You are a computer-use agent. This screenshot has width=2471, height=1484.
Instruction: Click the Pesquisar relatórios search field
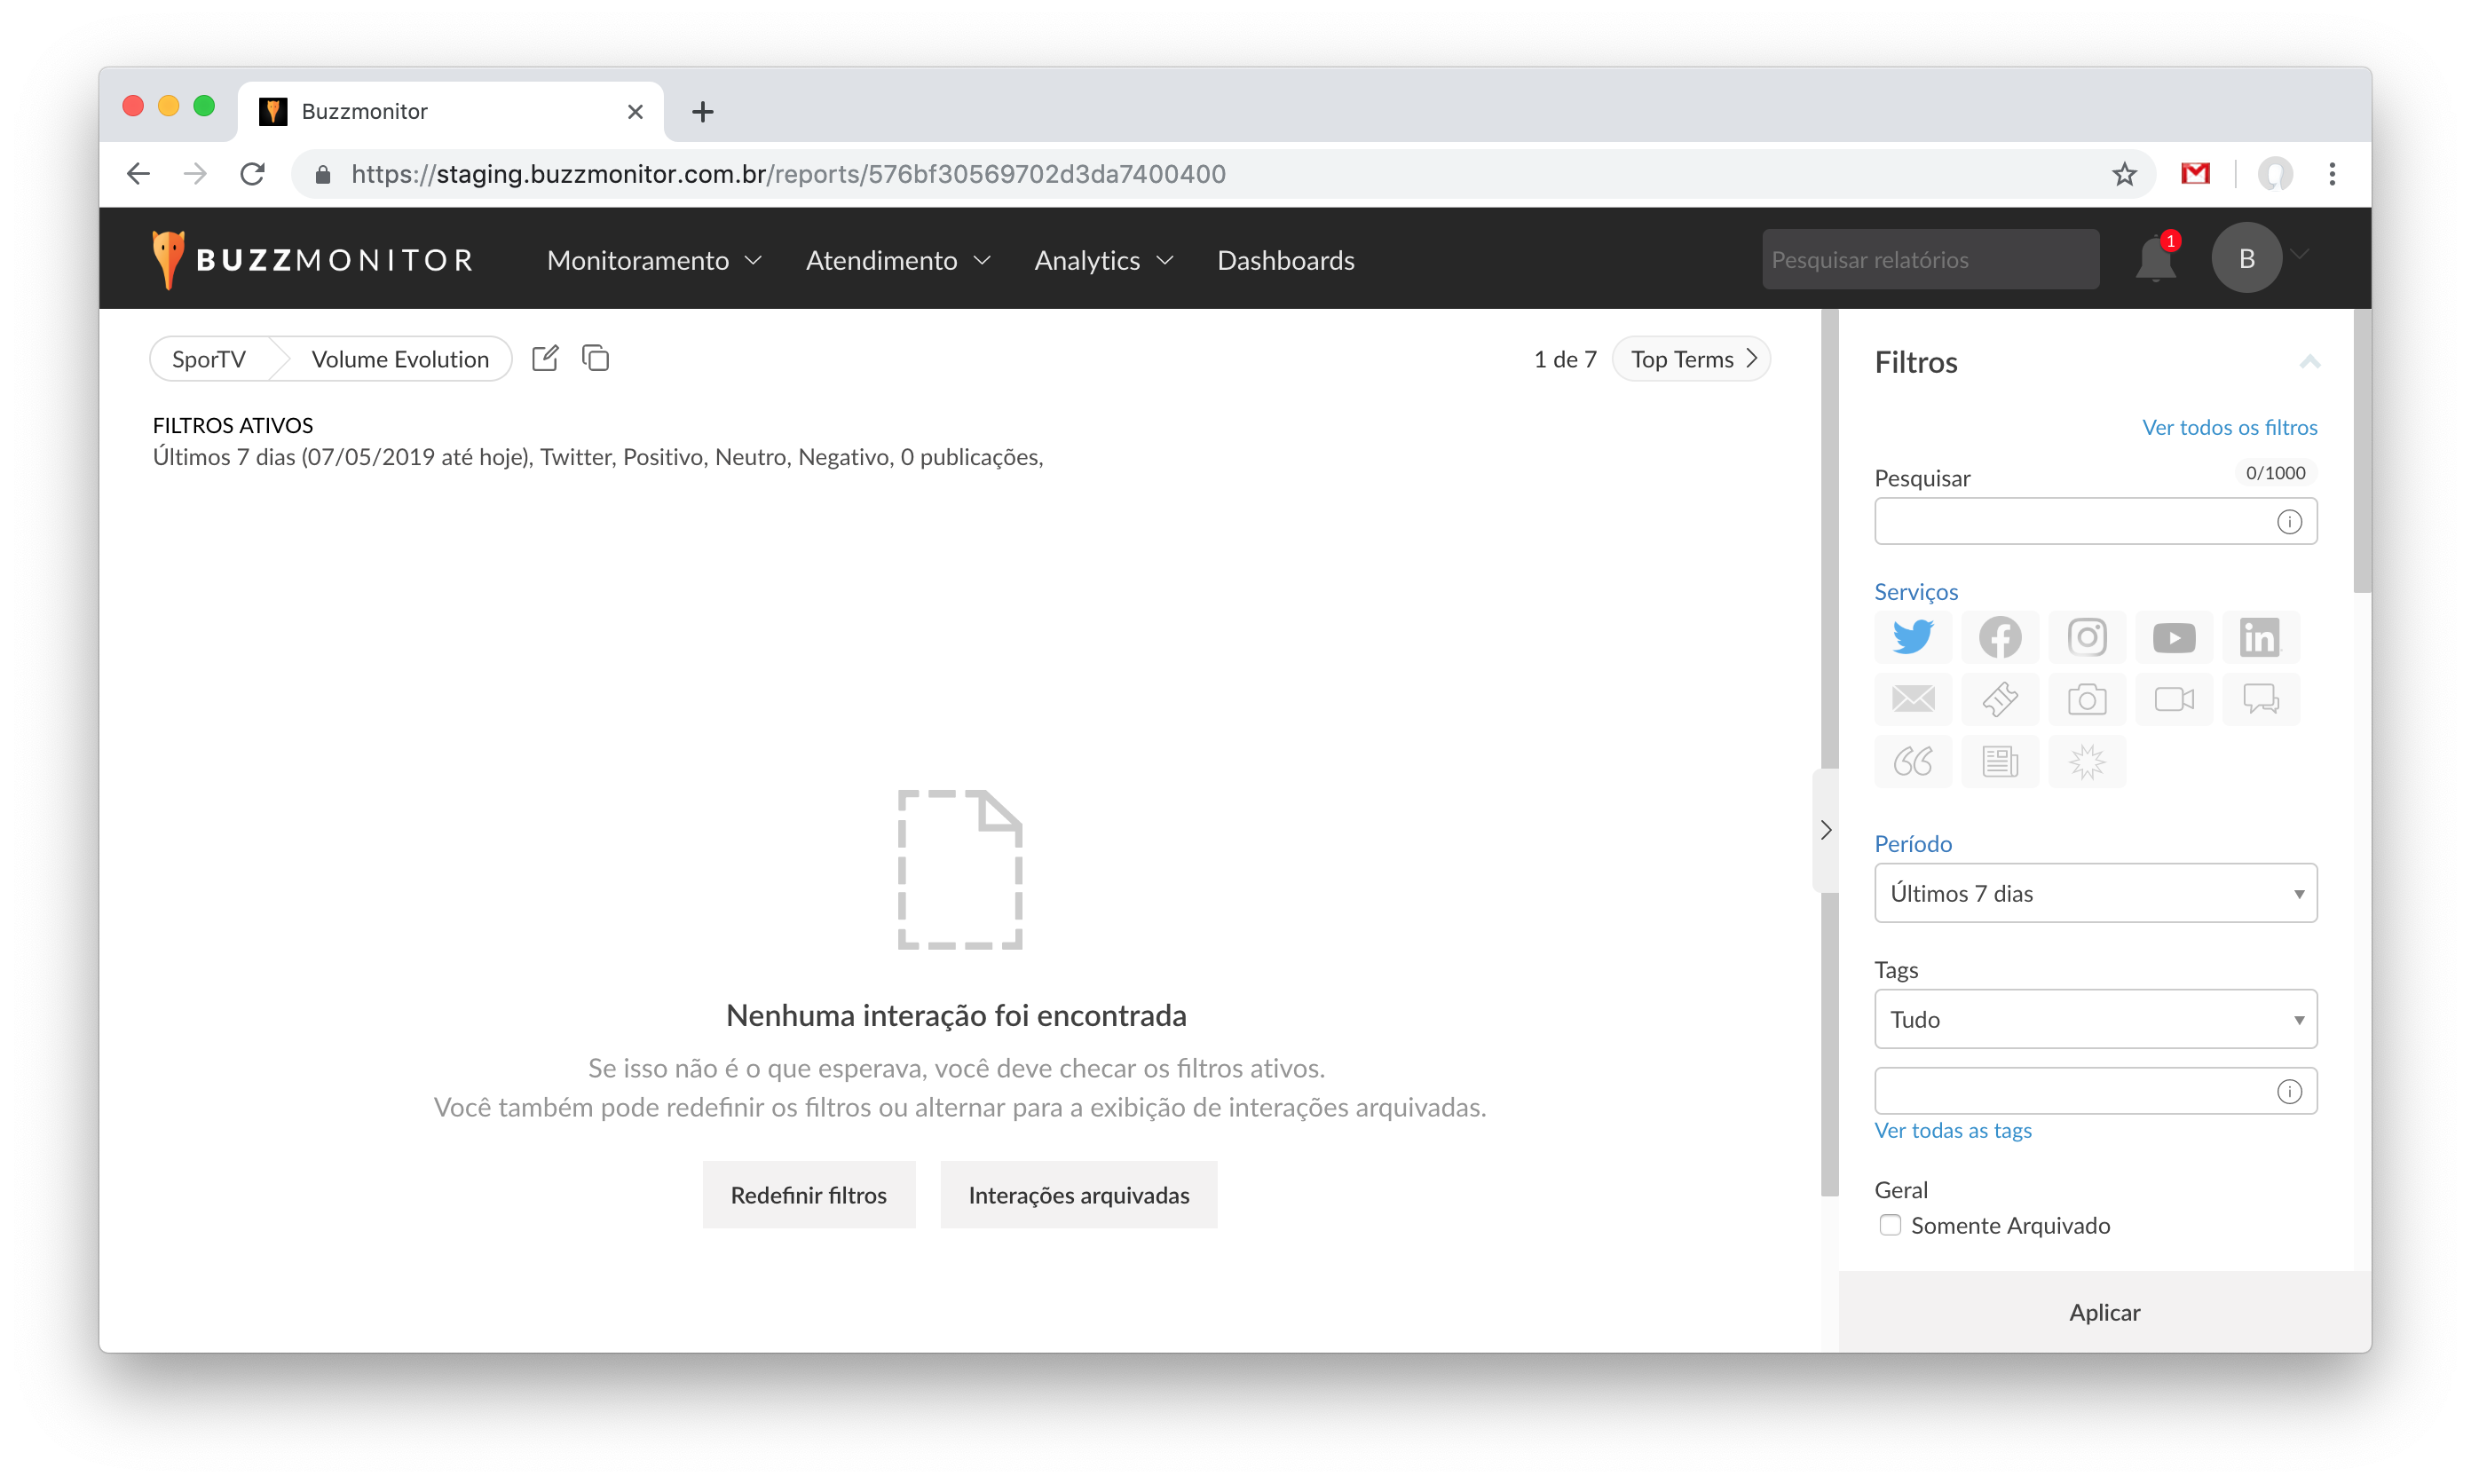click(x=1929, y=260)
